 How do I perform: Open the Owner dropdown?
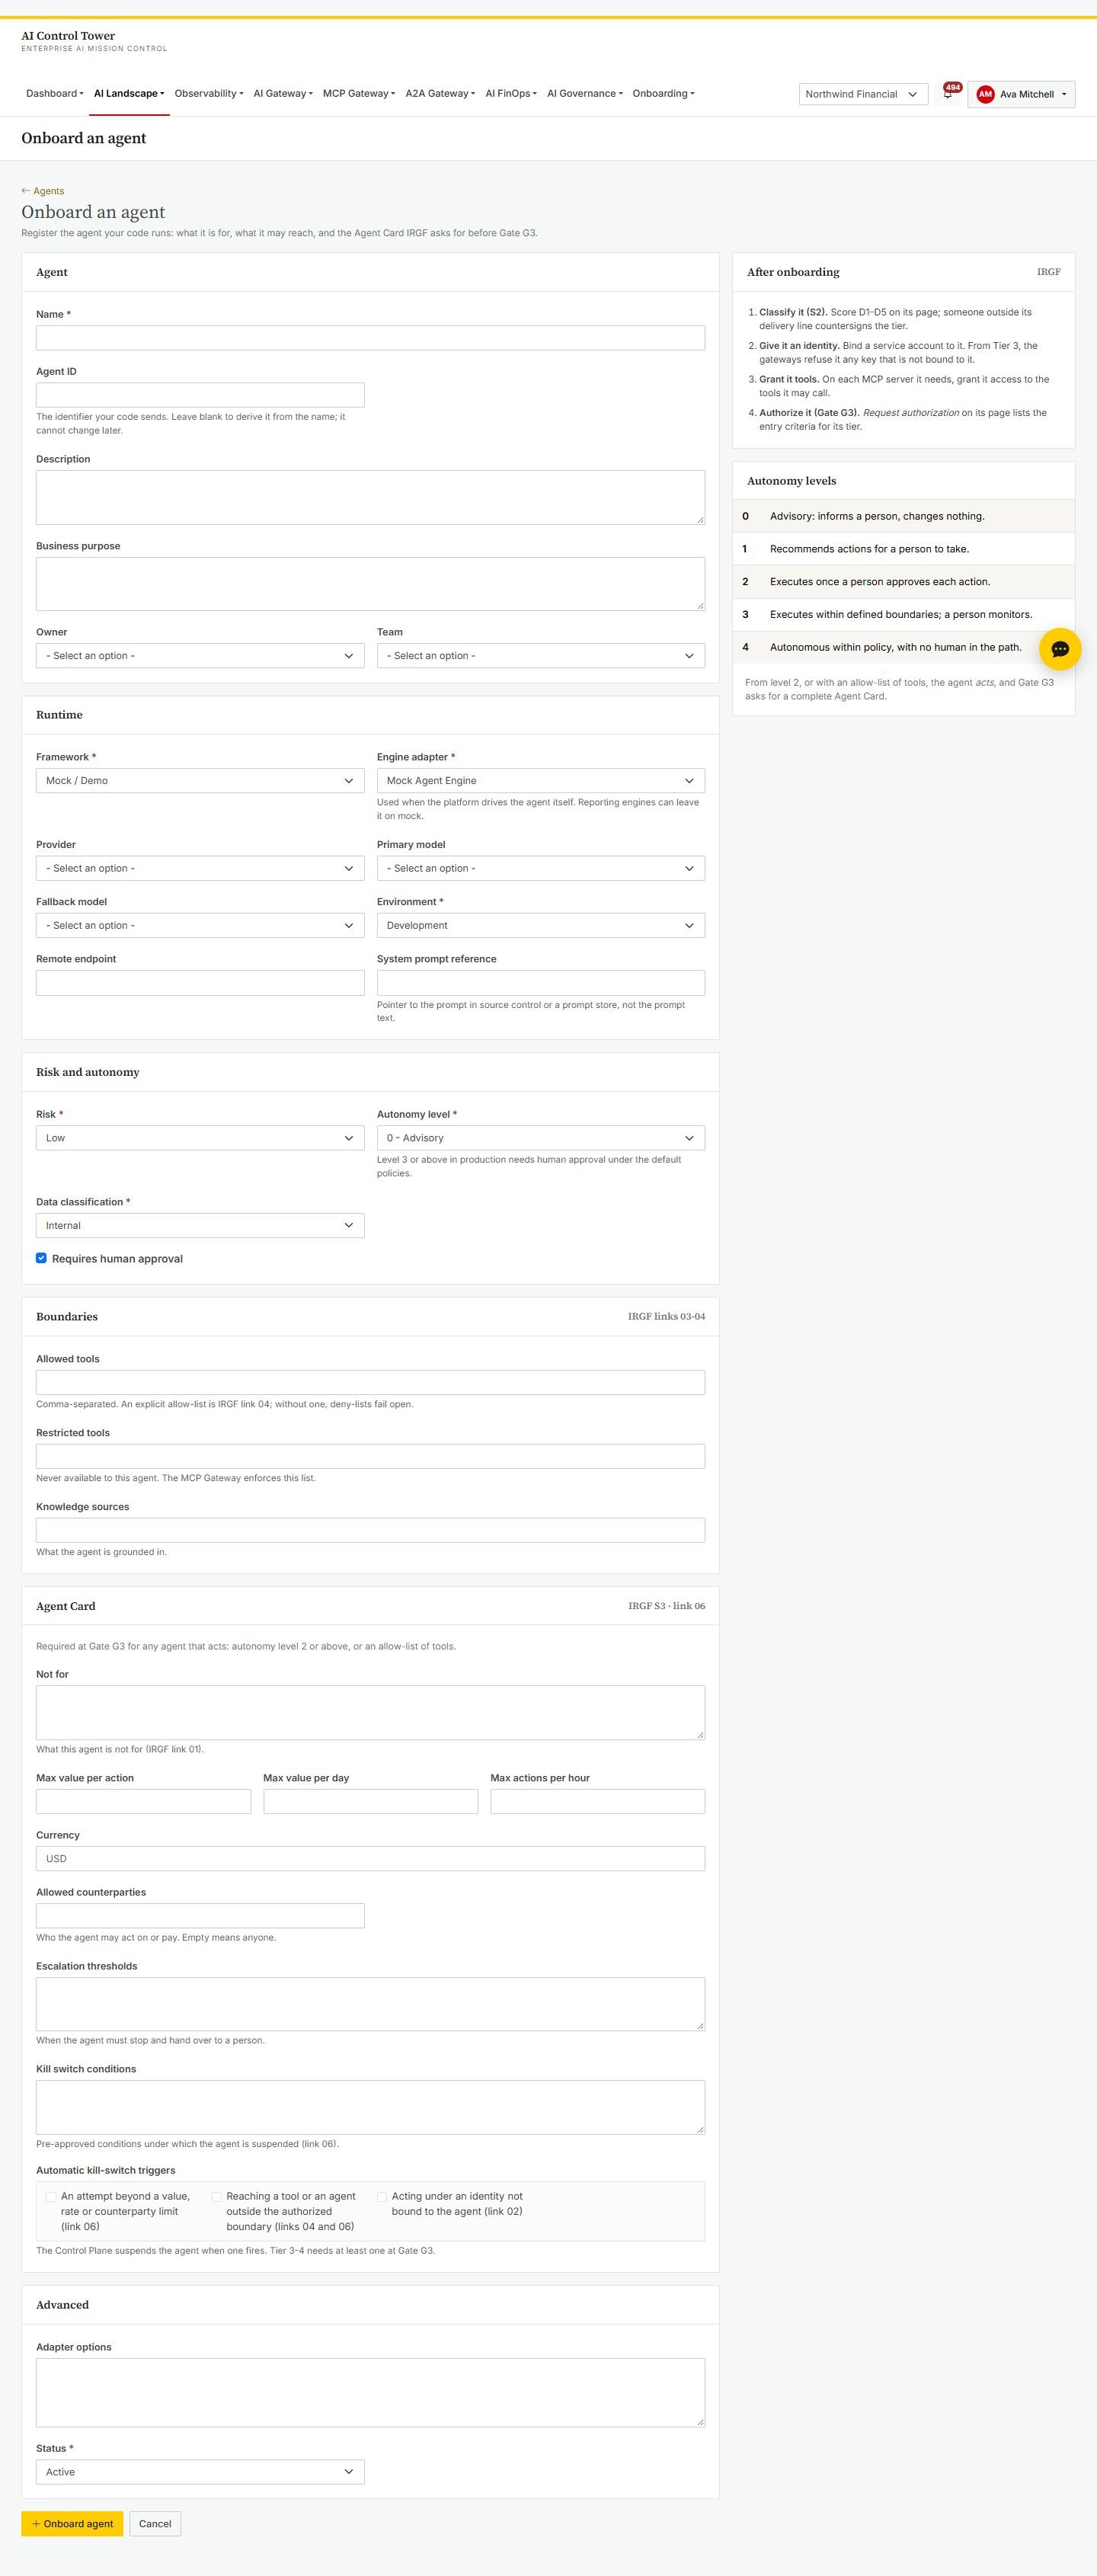[200, 656]
